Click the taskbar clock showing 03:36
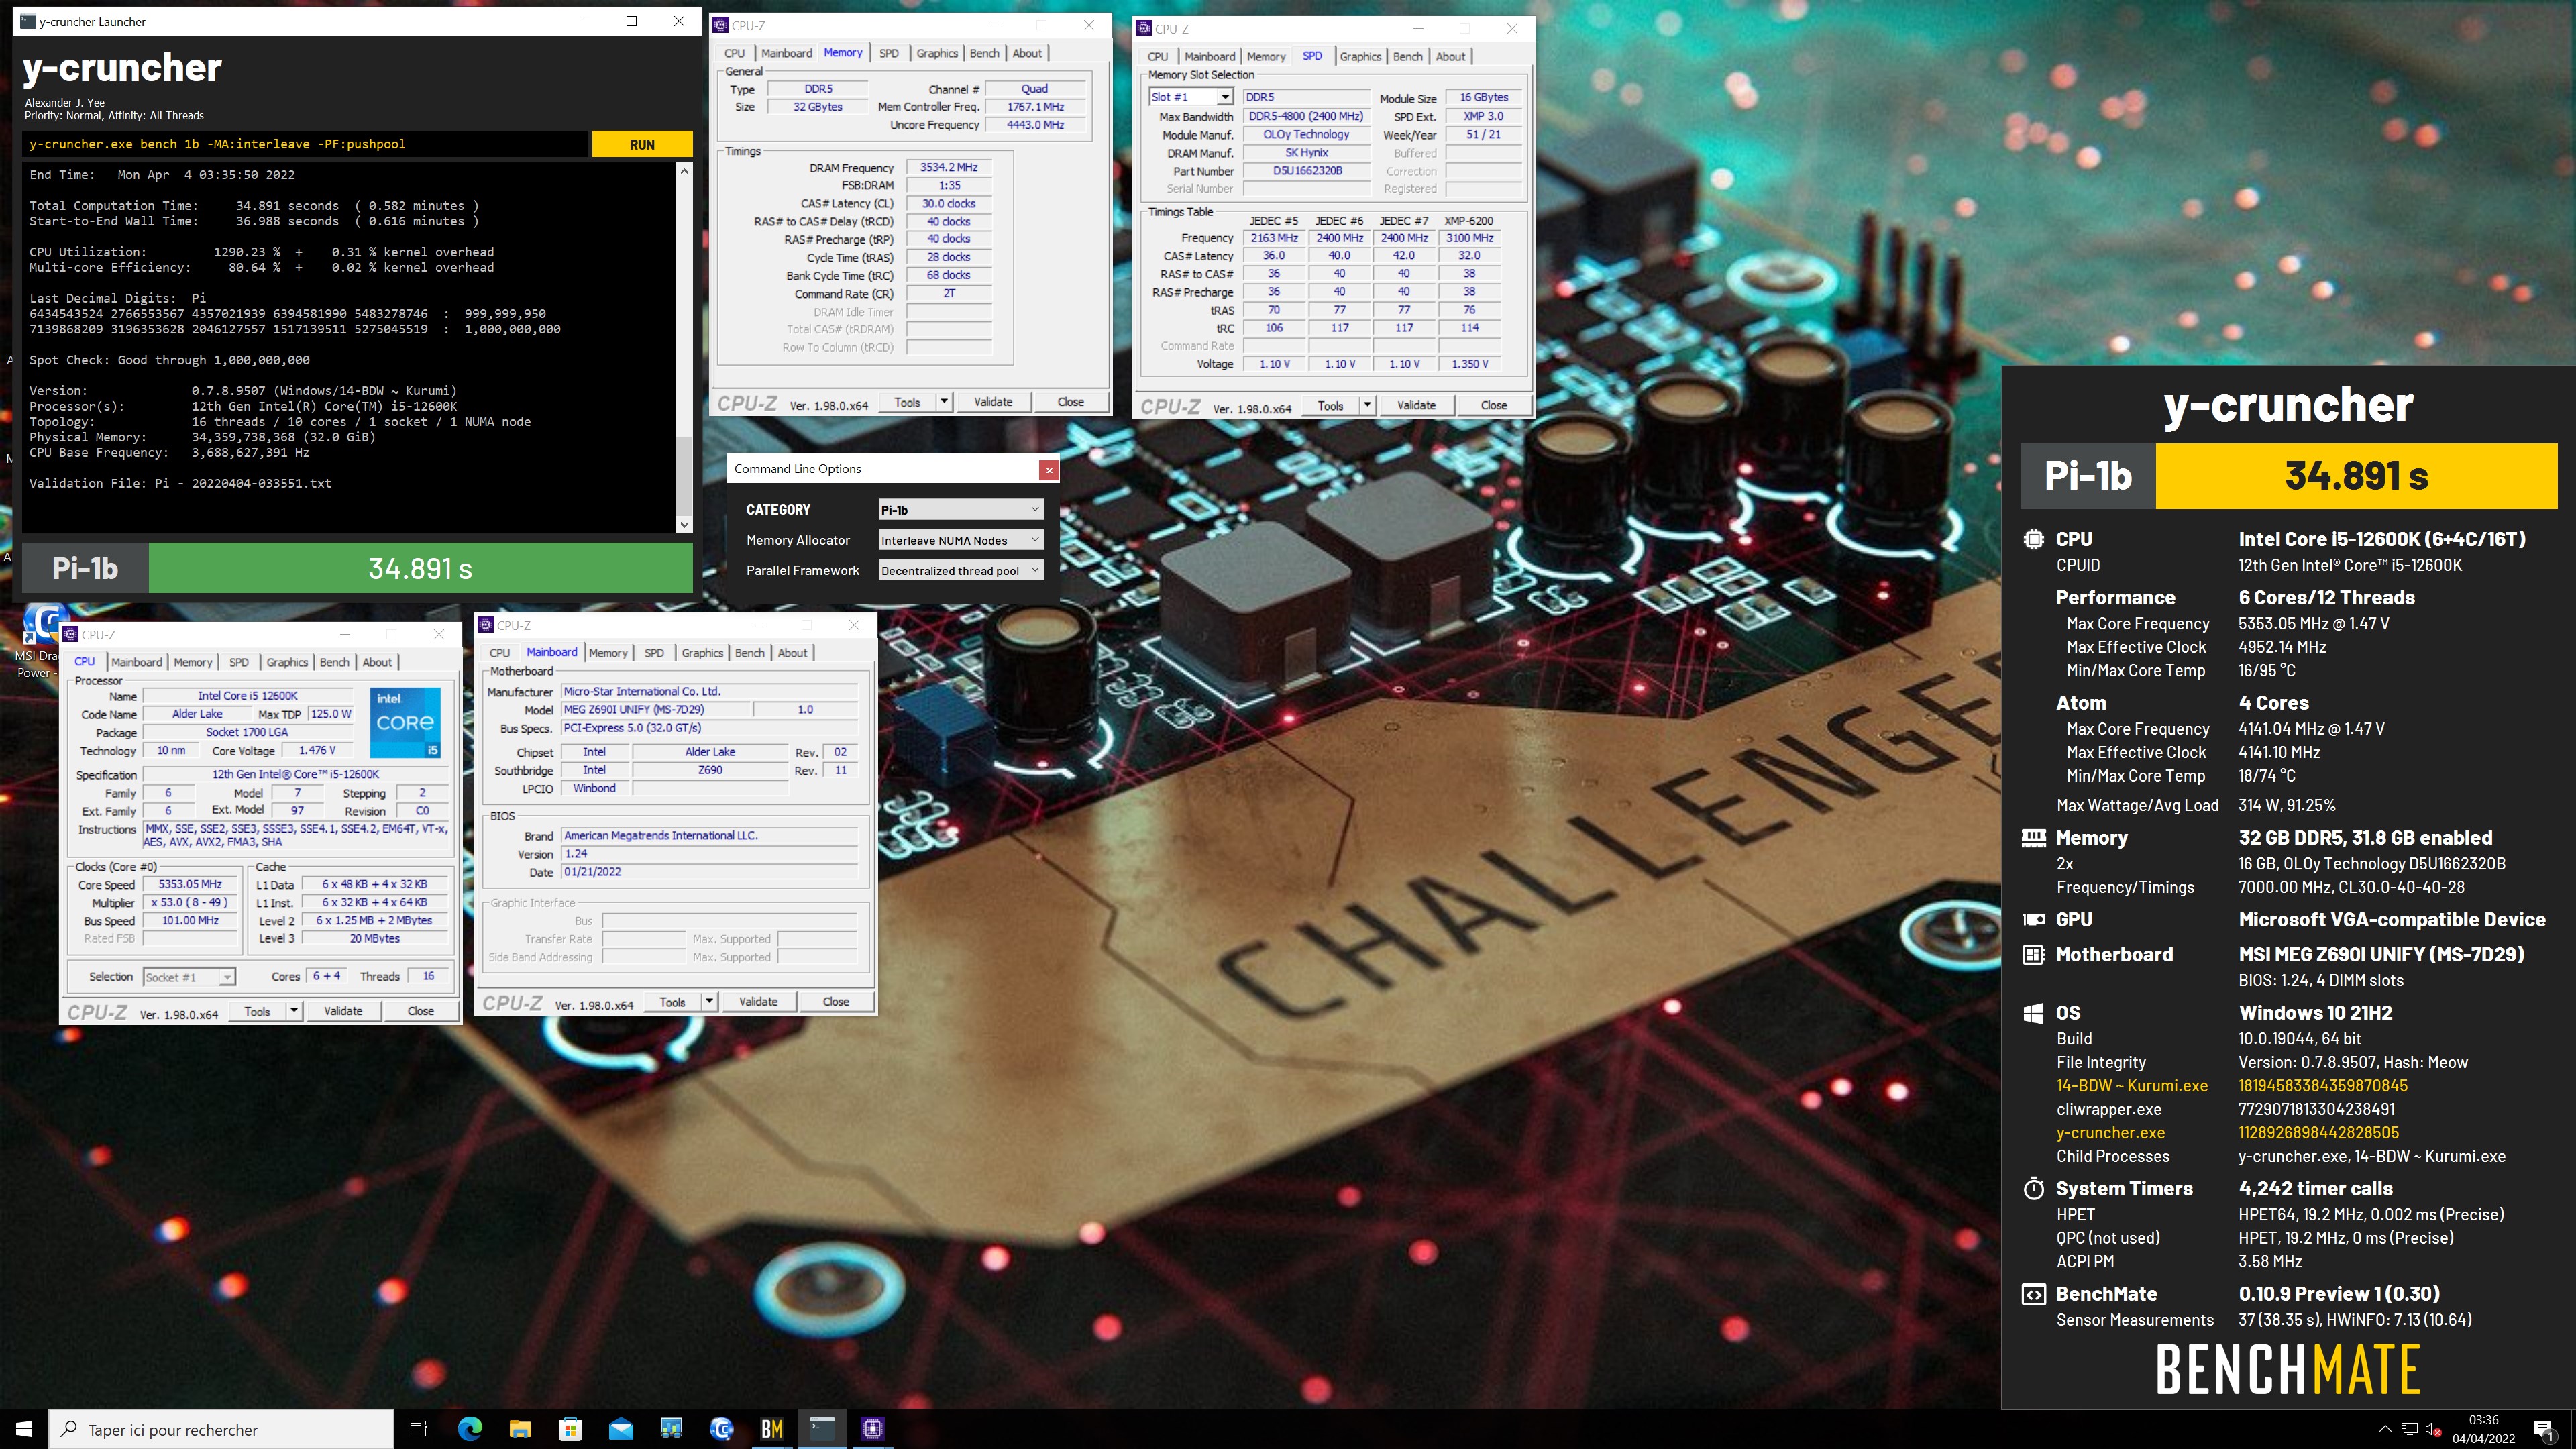Screen dimensions: 2576x1449 [x=2482, y=1429]
